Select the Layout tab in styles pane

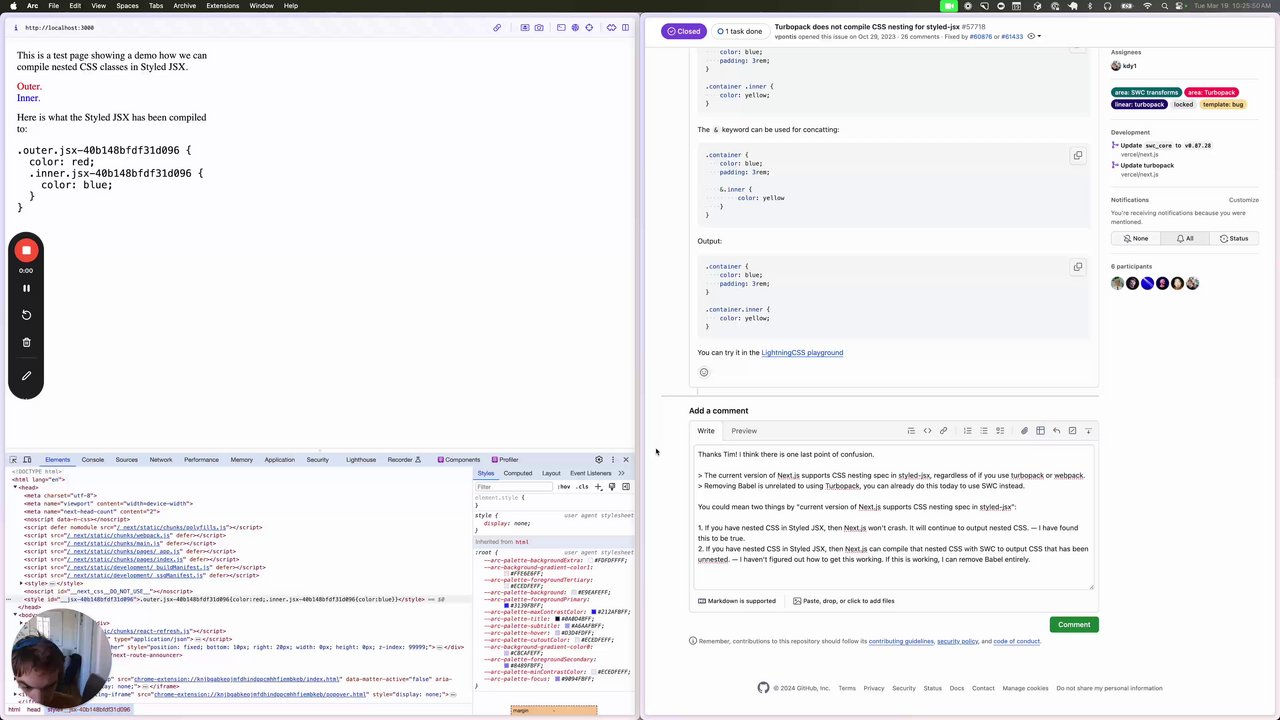click(x=551, y=474)
